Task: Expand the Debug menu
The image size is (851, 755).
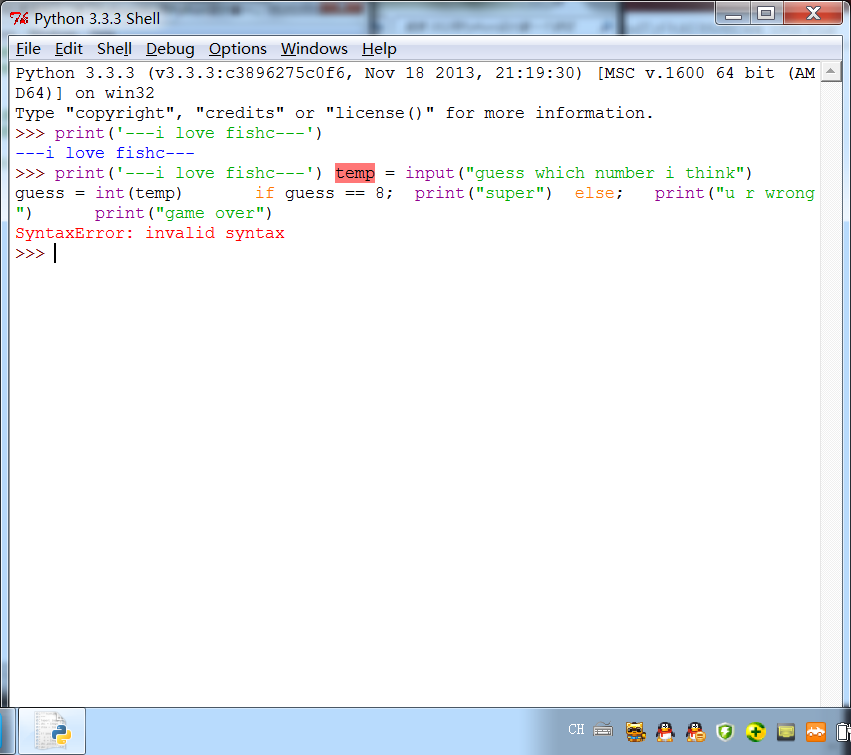Action: pyautogui.click(x=170, y=49)
